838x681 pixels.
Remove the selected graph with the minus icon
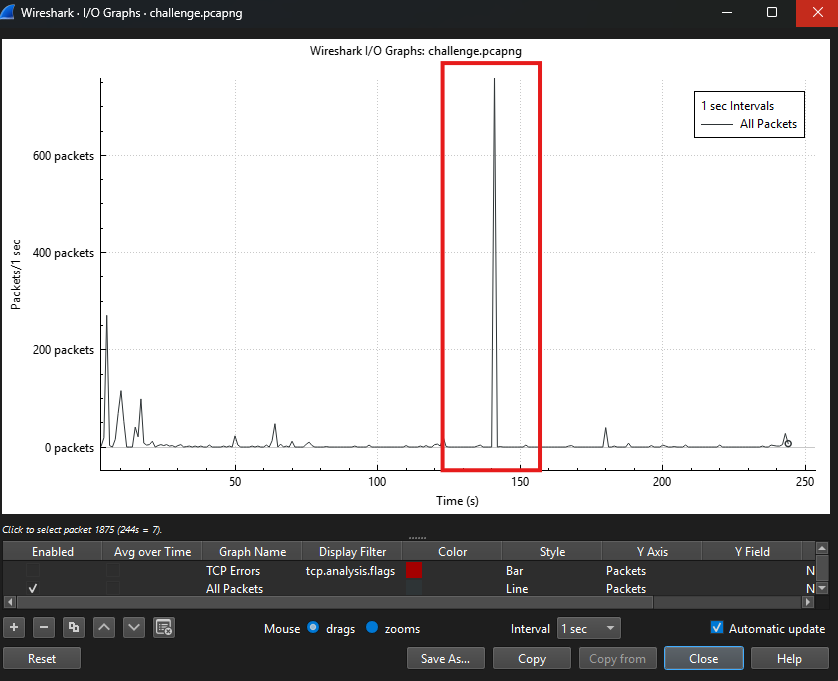[44, 627]
